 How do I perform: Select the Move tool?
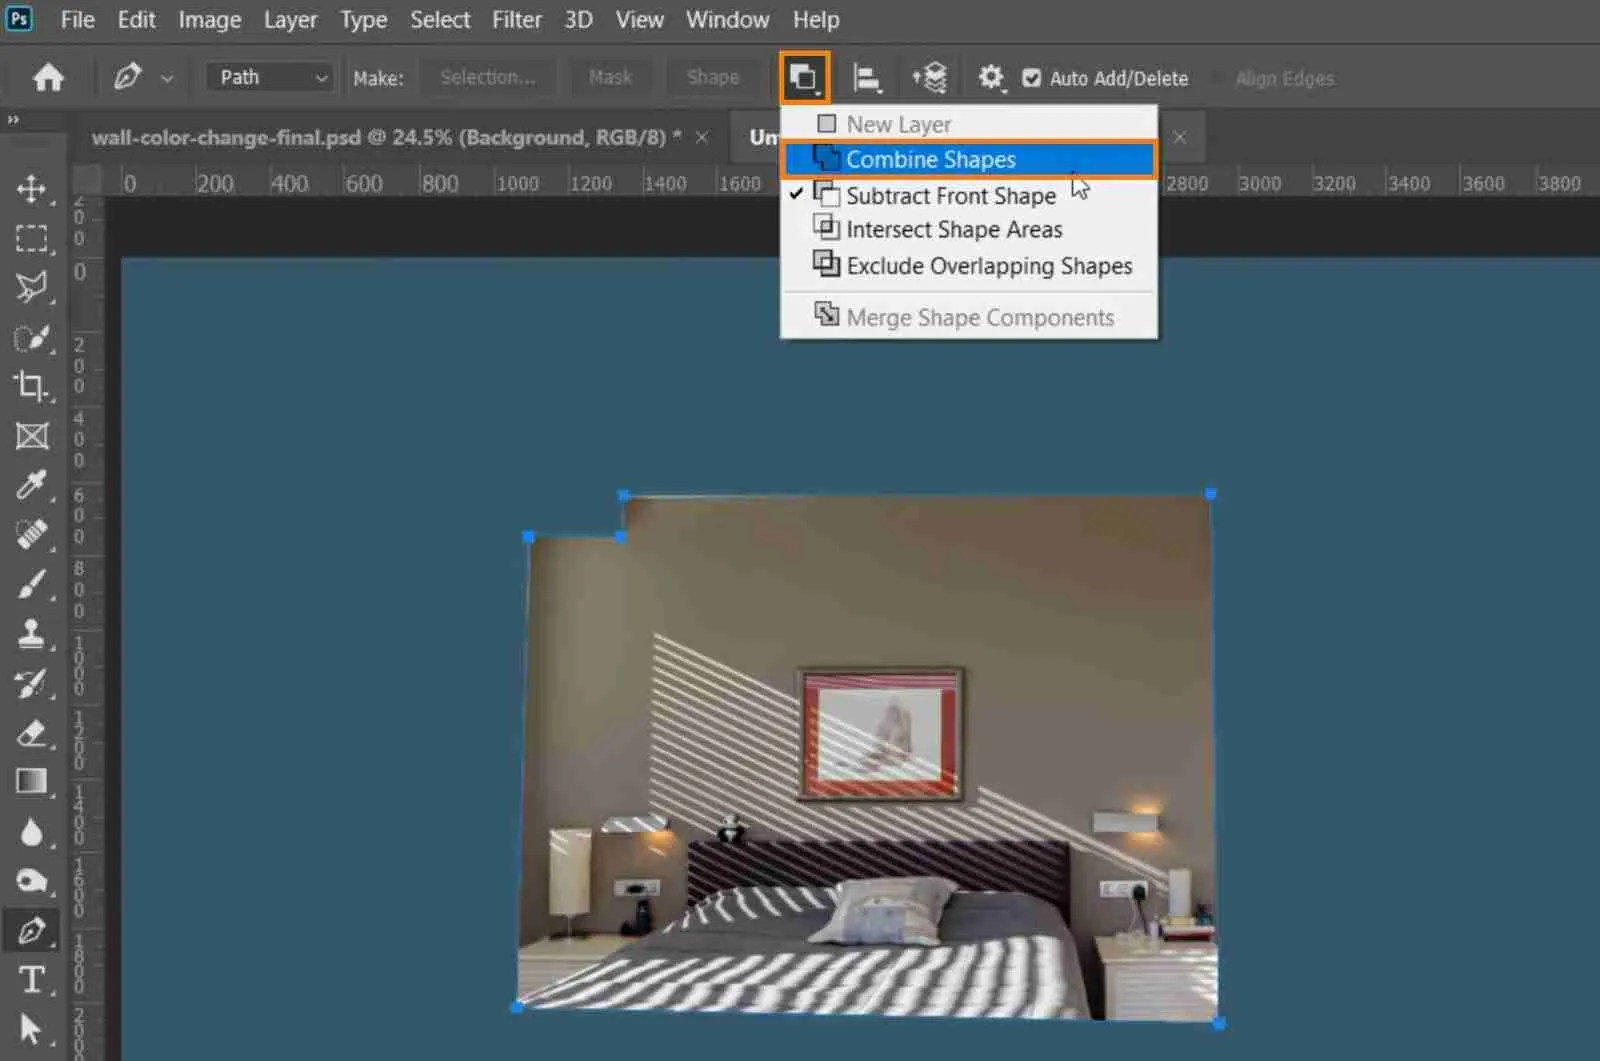point(33,190)
